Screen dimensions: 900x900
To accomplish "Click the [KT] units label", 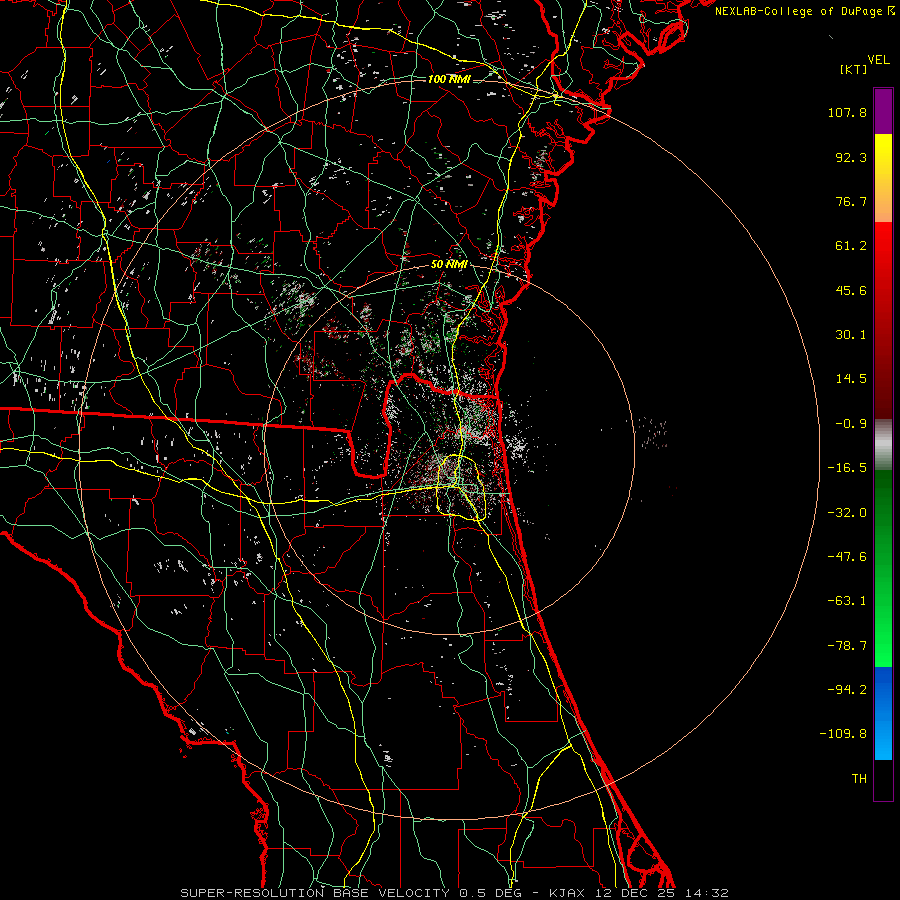I will pyautogui.click(x=853, y=69).
